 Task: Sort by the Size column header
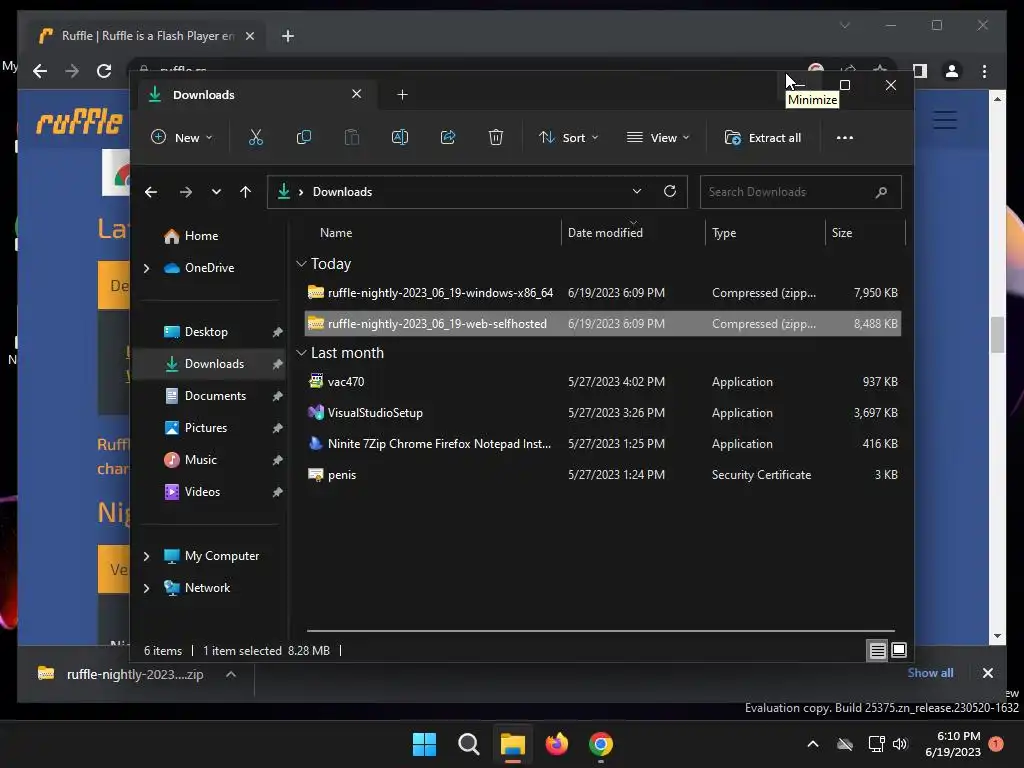pyautogui.click(x=842, y=232)
